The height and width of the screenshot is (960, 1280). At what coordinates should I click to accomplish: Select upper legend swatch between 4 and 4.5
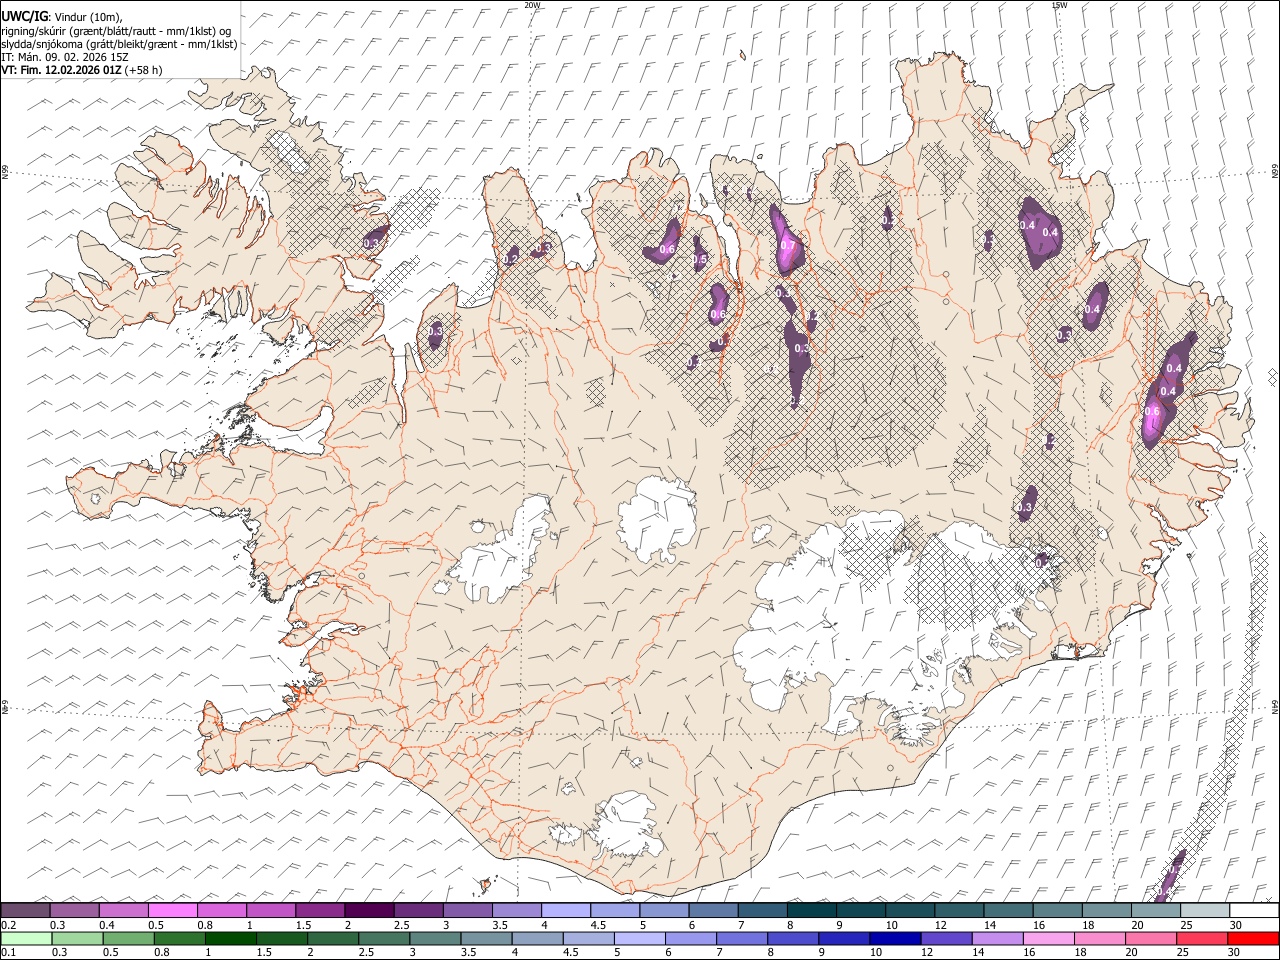coord(565,910)
